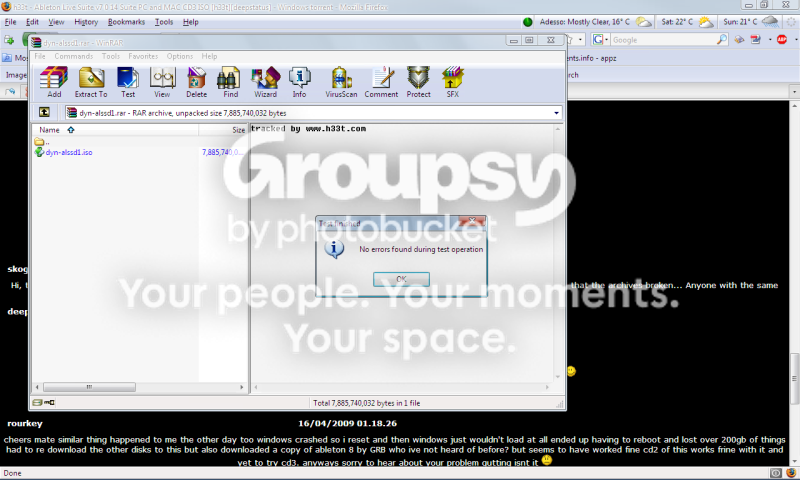Click the Google search field in Firefox
800x480 pixels.
tap(663, 40)
